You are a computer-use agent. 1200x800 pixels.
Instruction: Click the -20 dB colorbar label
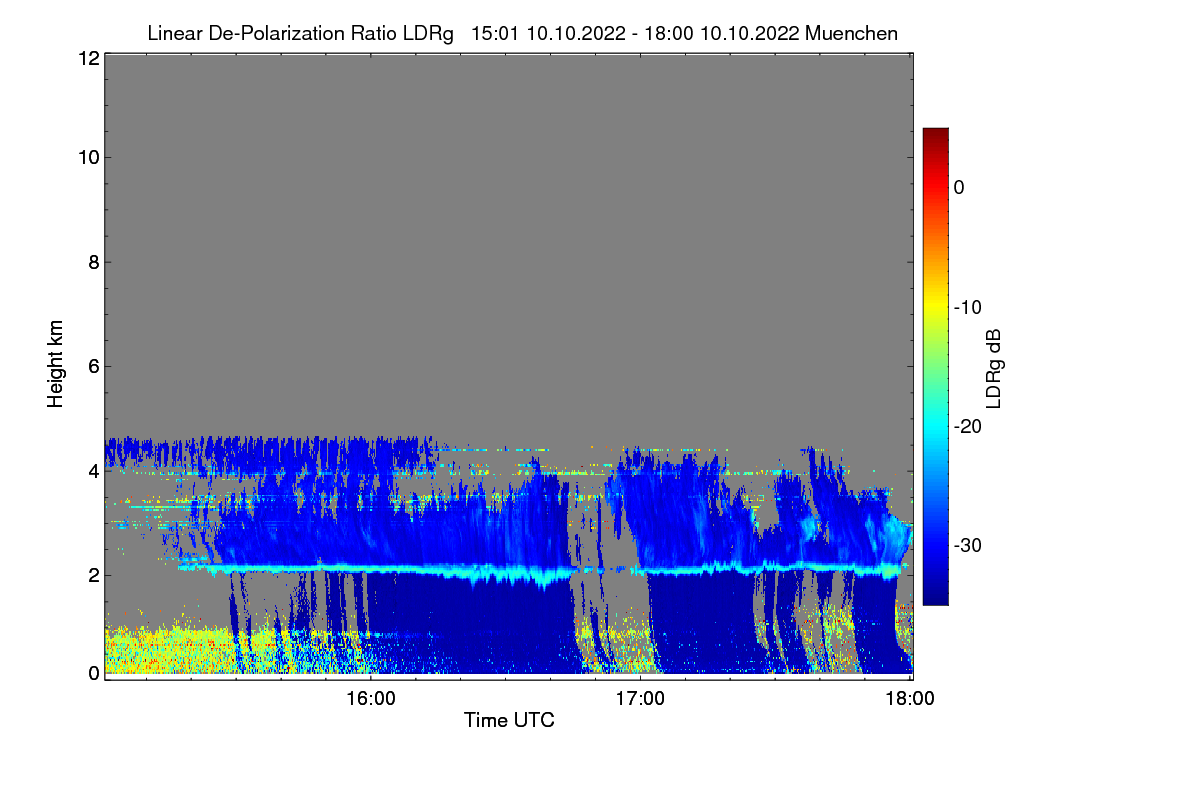click(968, 426)
